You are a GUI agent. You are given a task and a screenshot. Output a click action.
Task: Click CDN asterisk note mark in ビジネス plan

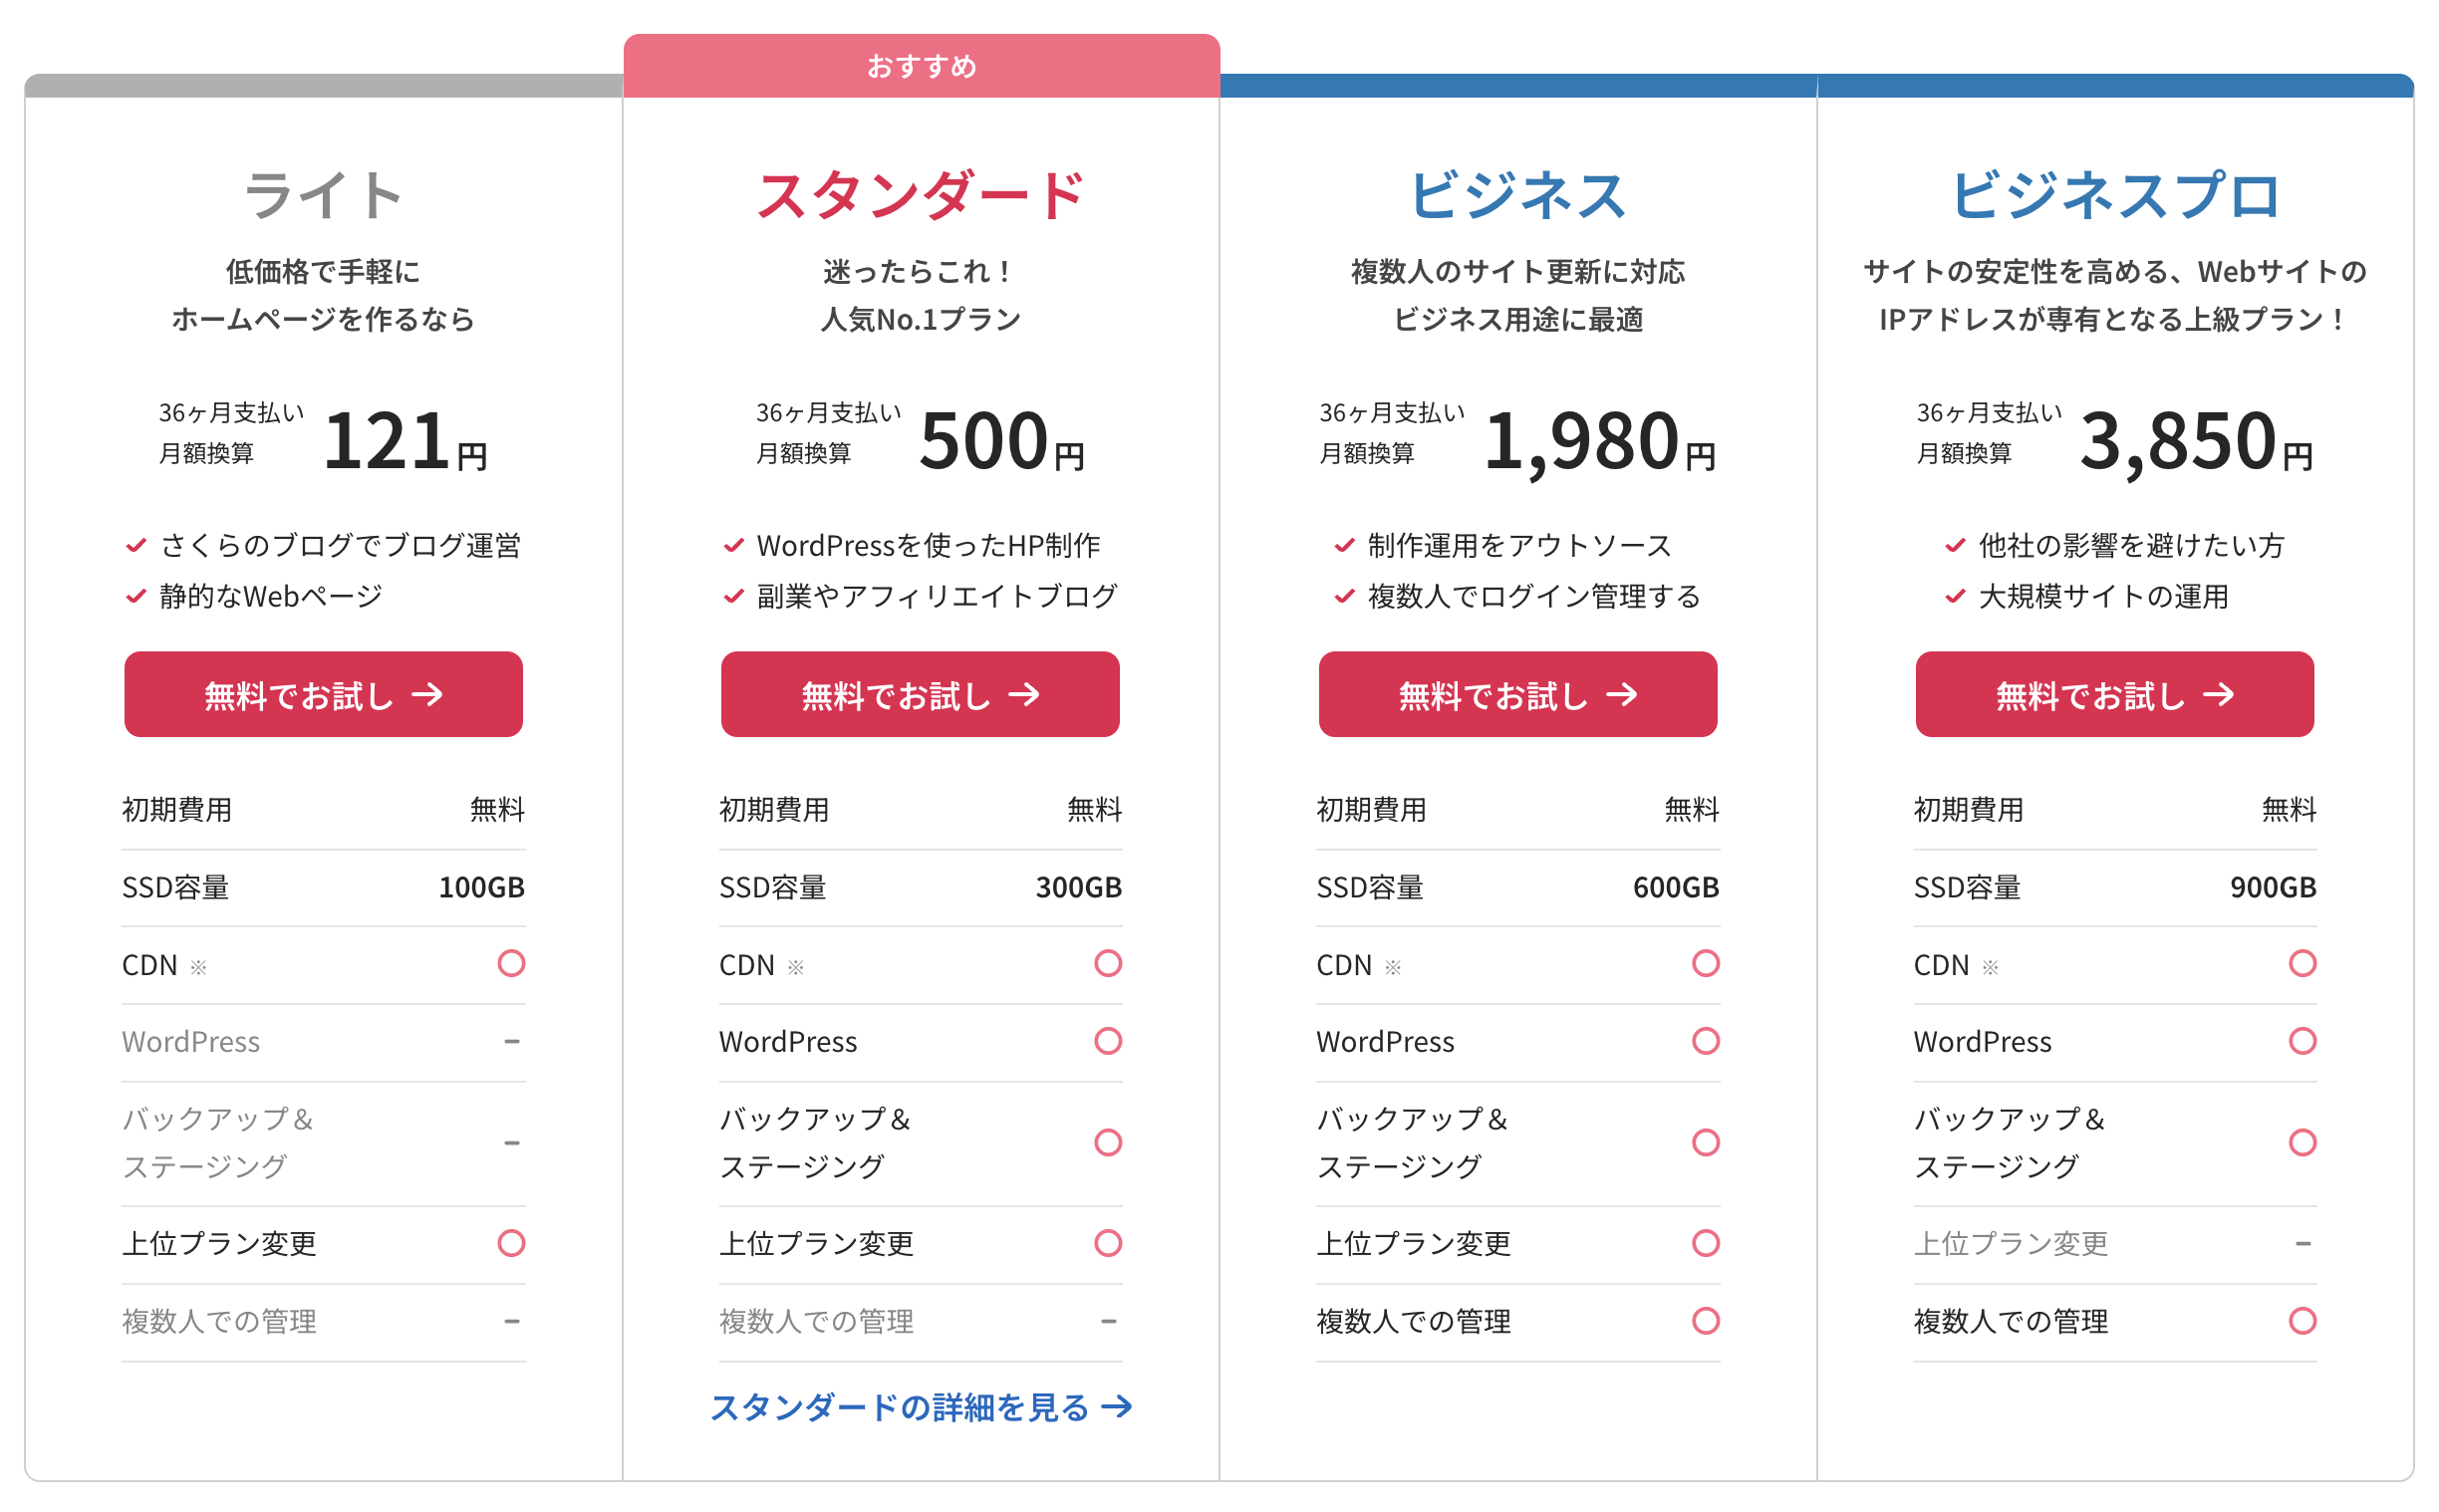(1392, 967)
